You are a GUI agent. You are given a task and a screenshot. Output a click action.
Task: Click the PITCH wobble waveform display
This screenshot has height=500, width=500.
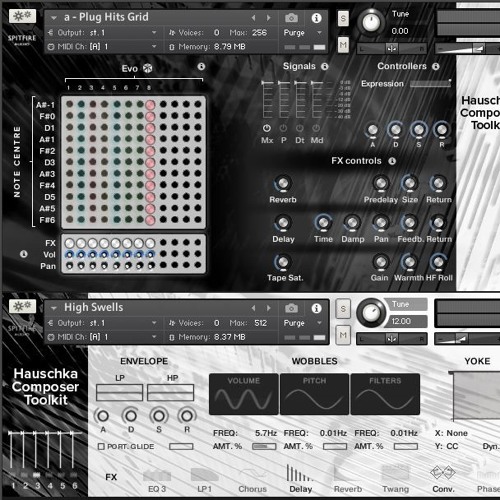(314, 394)
